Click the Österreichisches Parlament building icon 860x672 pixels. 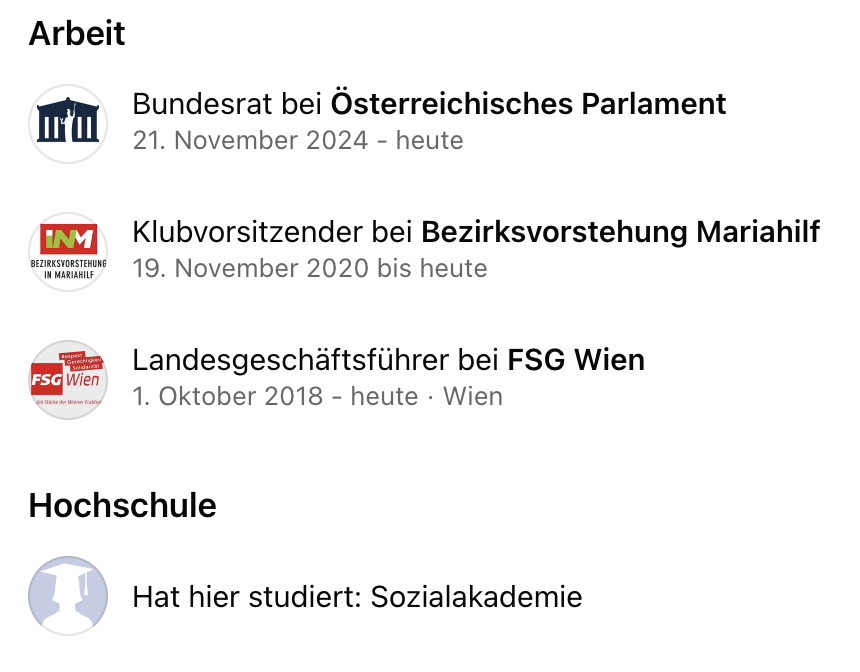click(68, 124)
